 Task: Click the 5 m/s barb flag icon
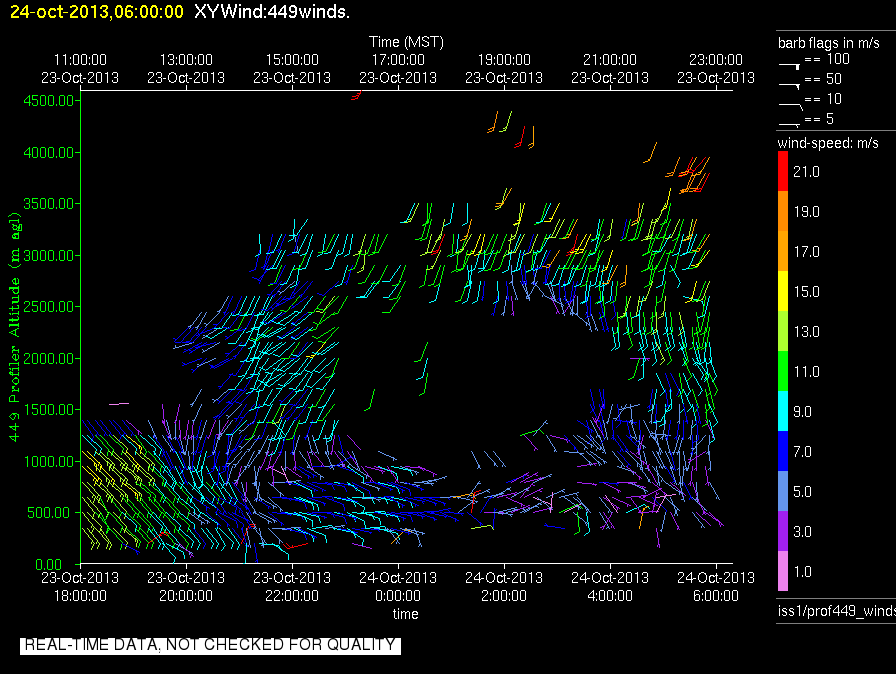(x=790, y=124)
